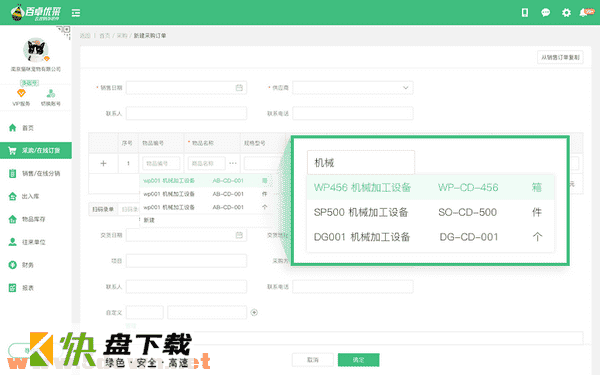Click the second wider 自定义 input box
The image size is (600, 375).
pyautogui.click(x=207, y=313)
